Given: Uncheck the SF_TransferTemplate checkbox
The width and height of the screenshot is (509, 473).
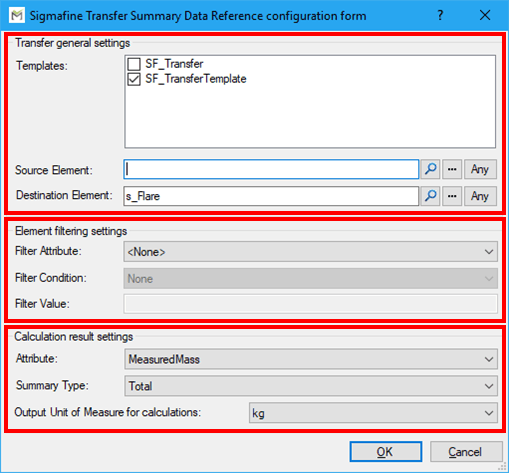Looking at the screenshot, I should pyautogui.click(x=134, y=79).
